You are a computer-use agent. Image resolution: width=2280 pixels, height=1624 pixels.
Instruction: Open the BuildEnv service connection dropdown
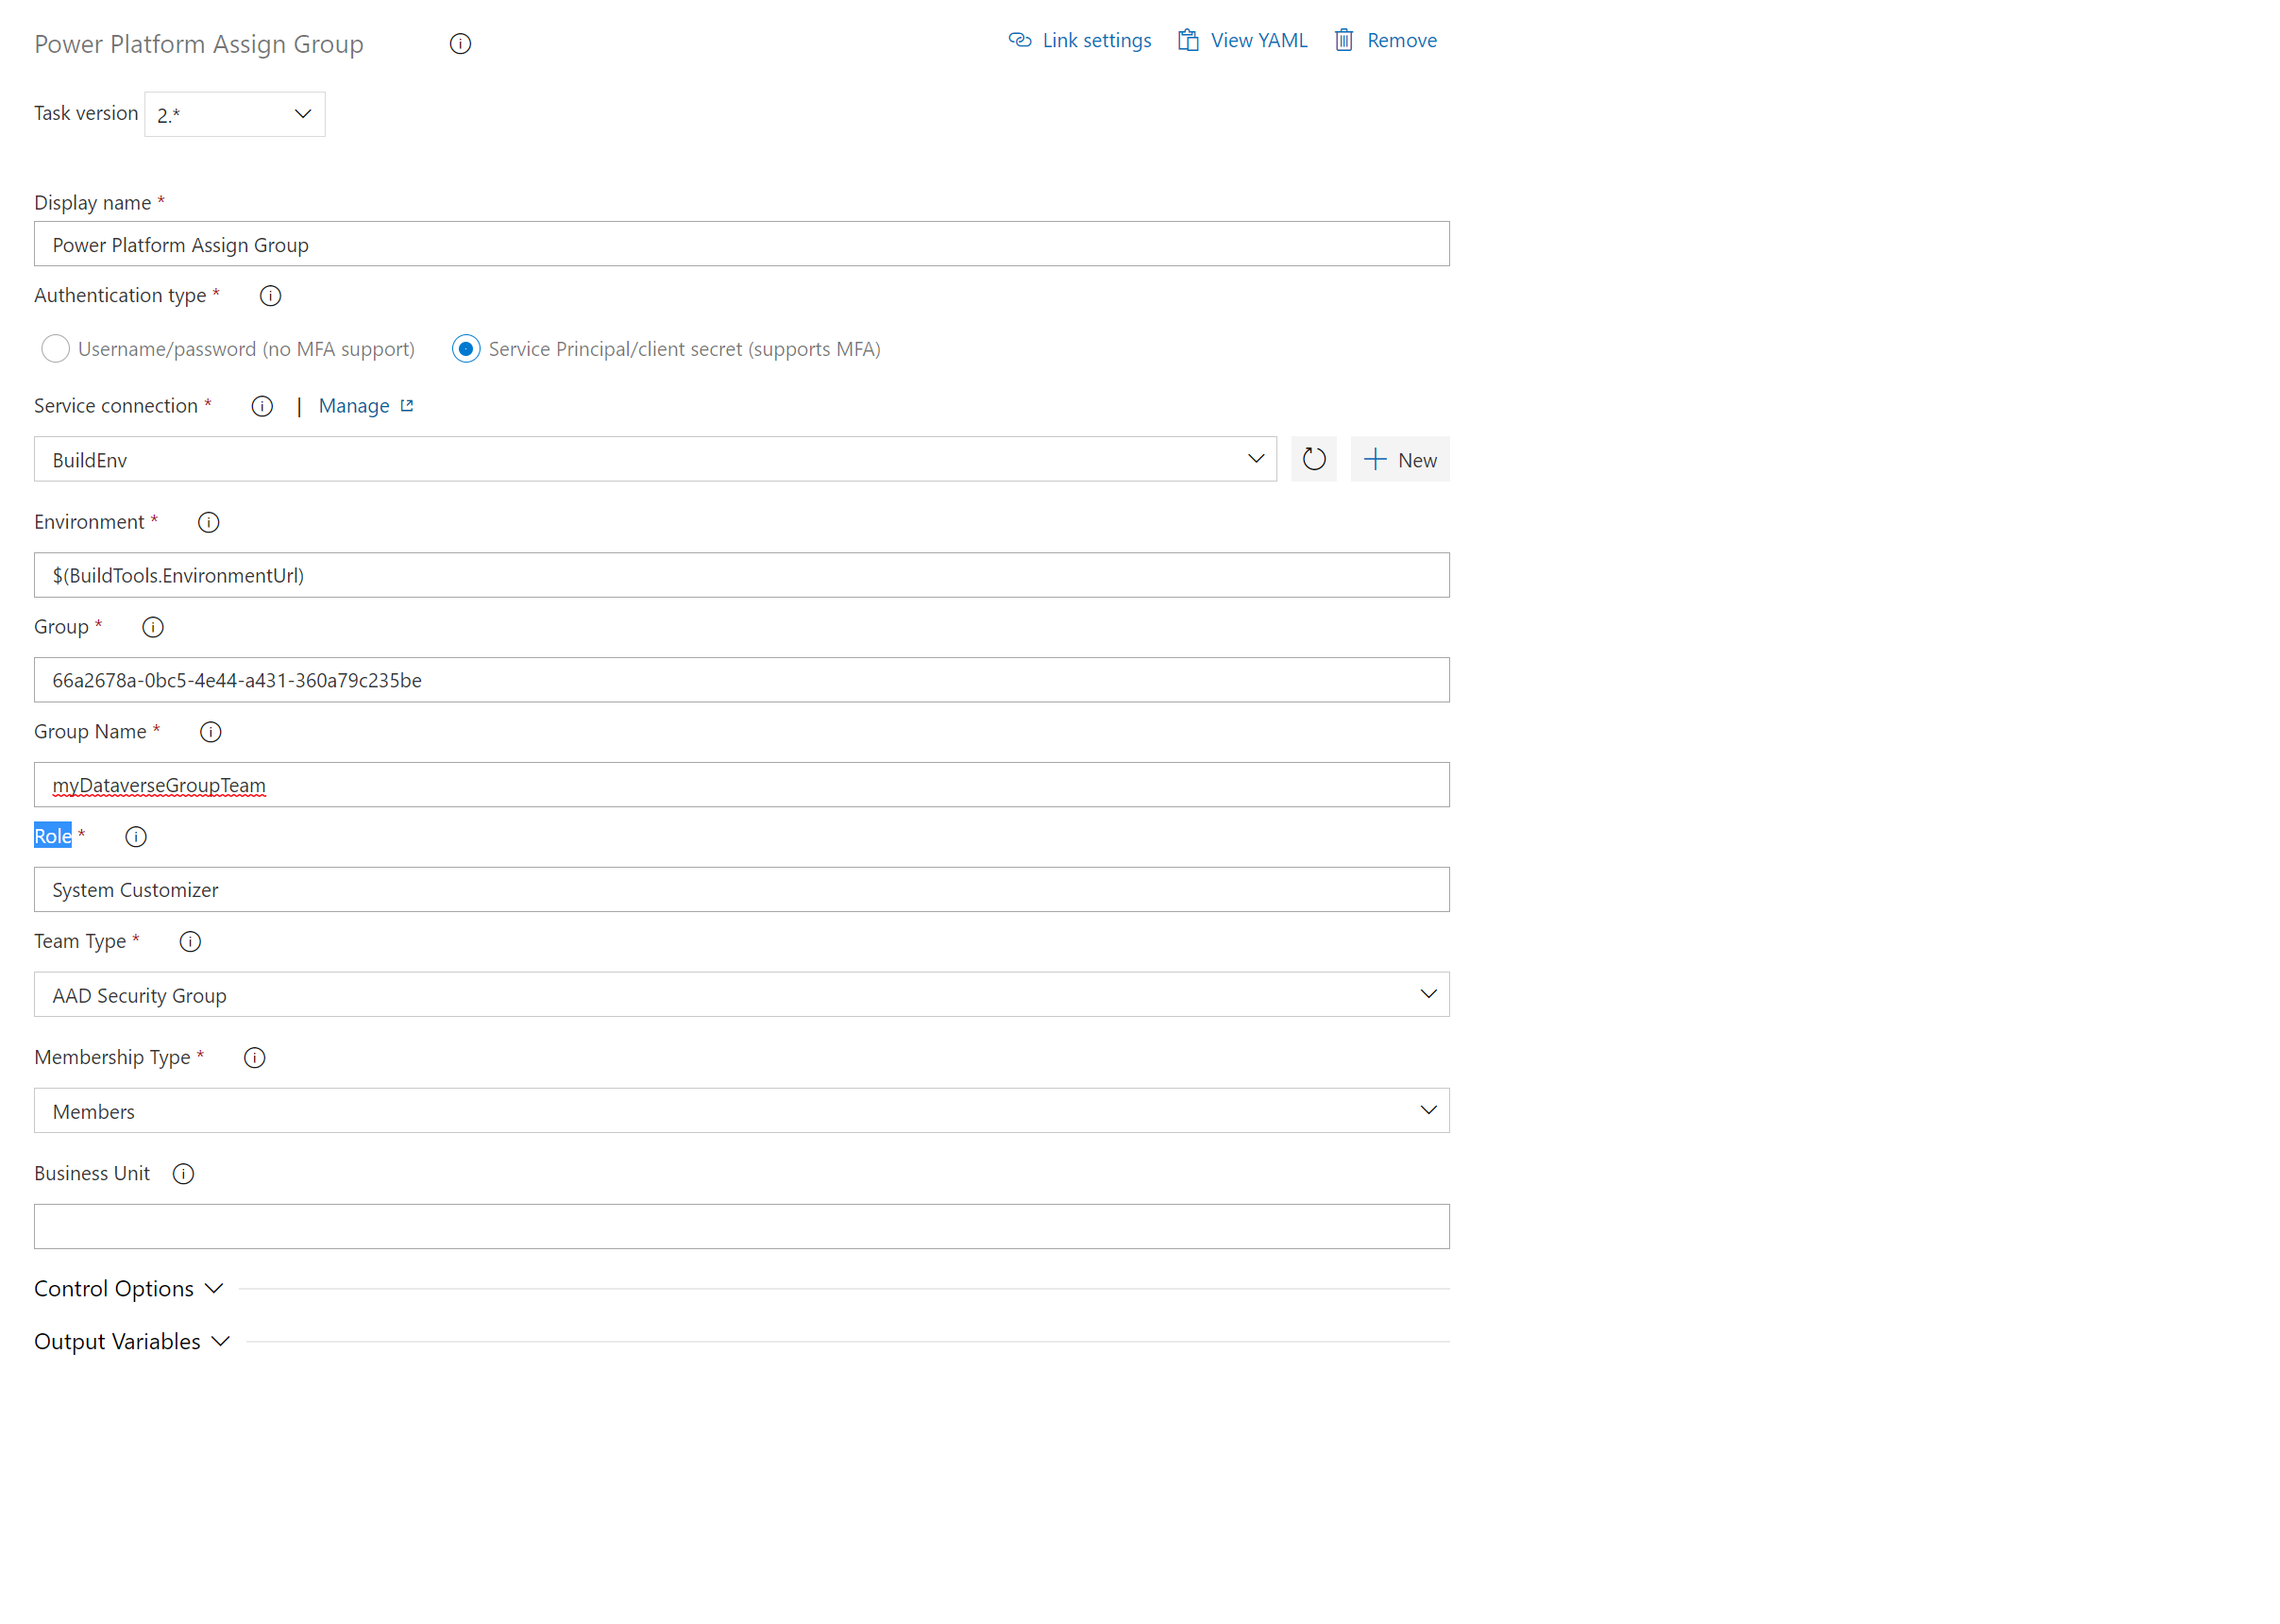pyautogui.click(x=1256, y=459)
